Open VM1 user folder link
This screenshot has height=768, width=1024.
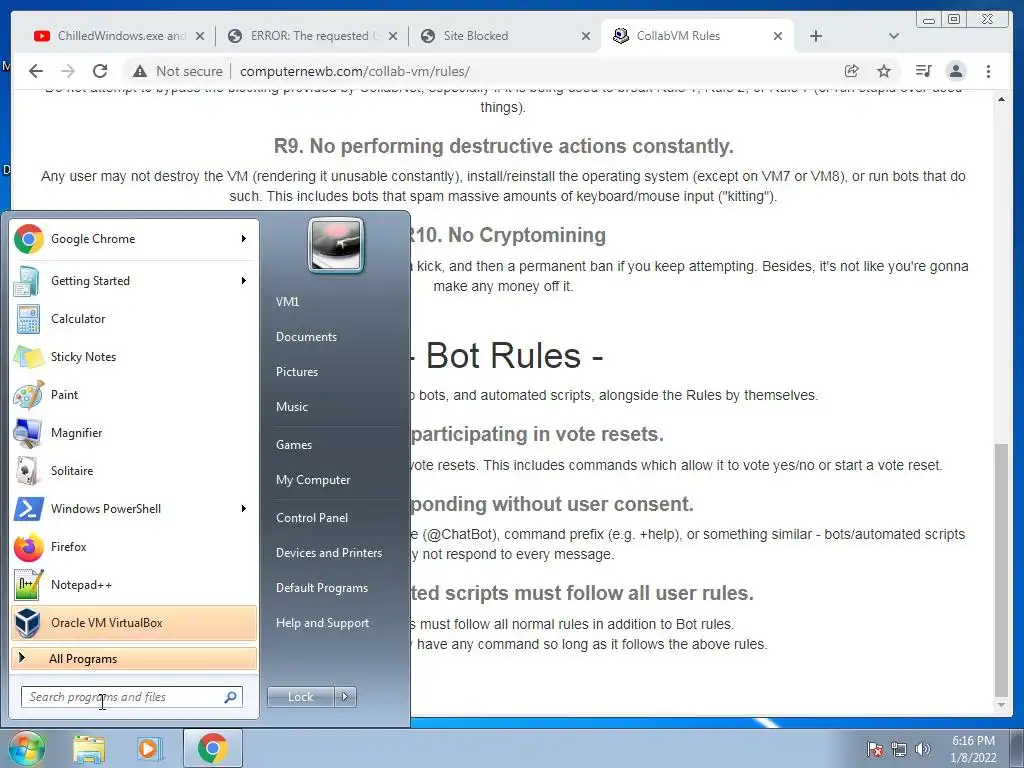(287, 302)
